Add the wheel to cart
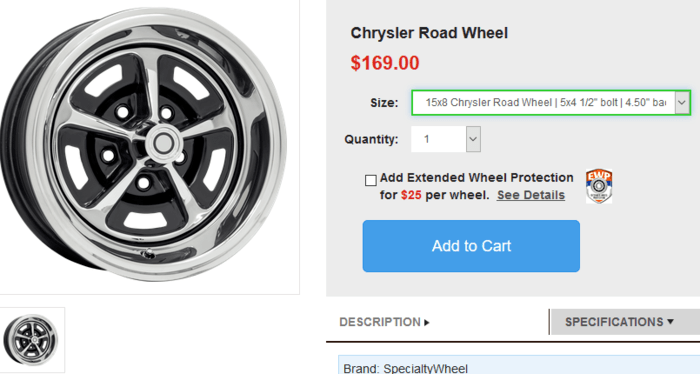 pyautogui.click(x=471, y=246)
